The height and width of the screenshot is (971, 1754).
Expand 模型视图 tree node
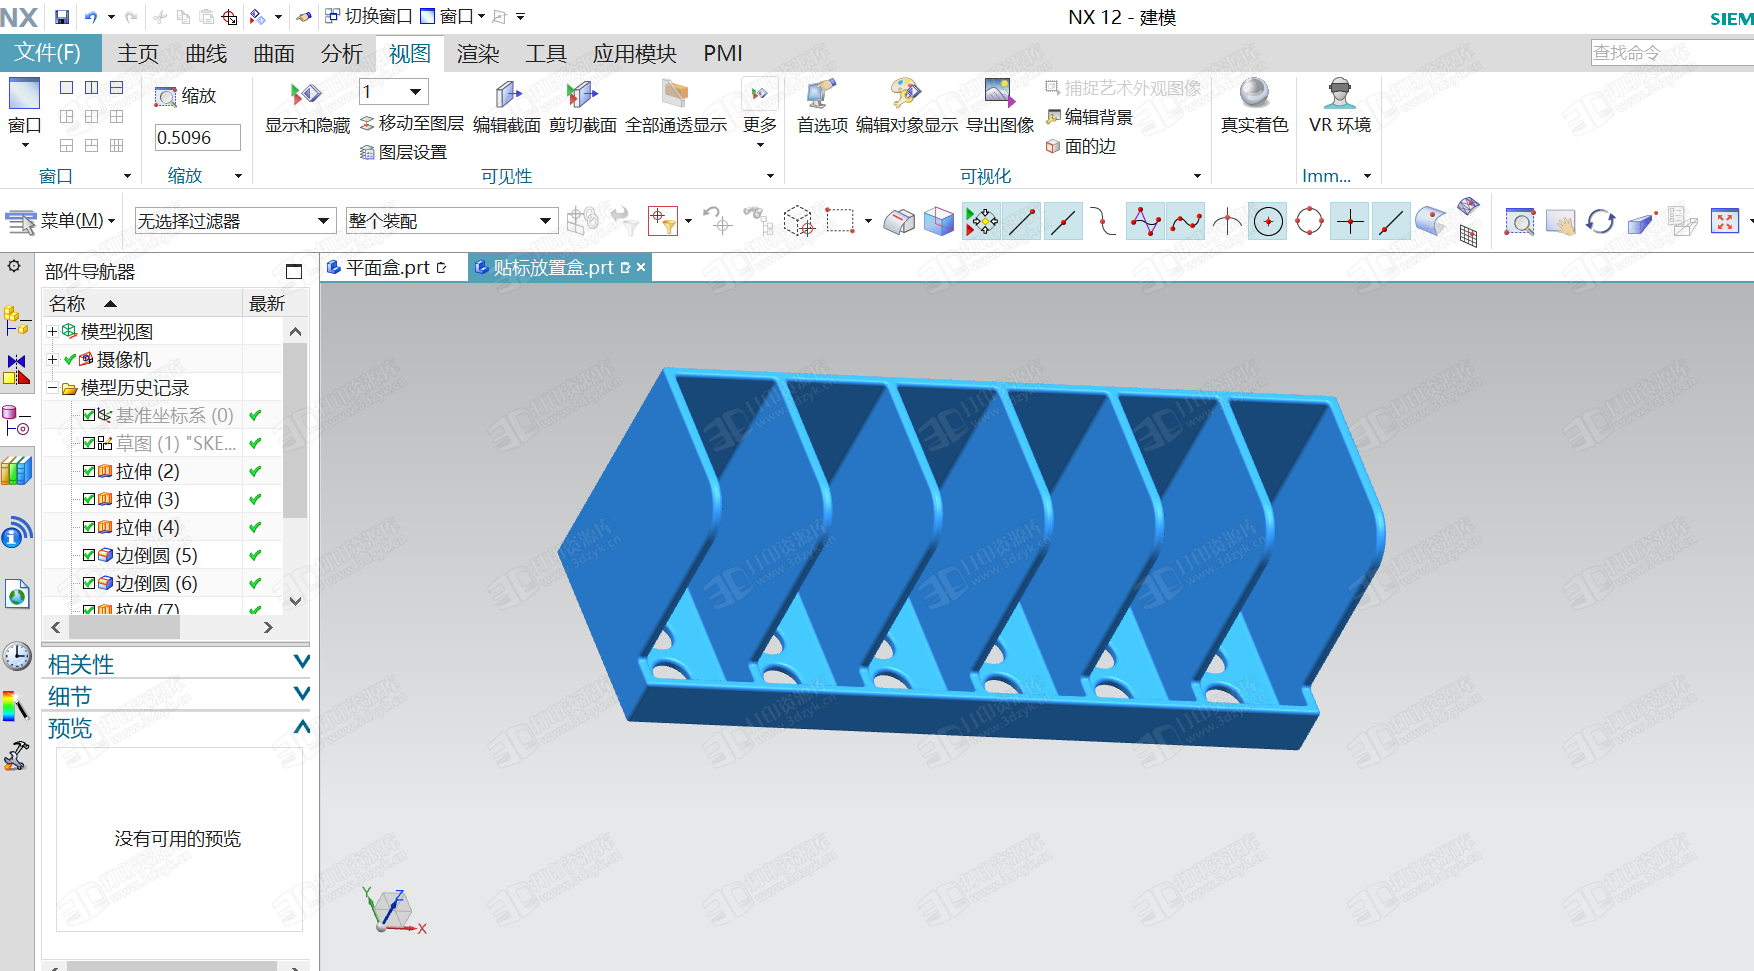(52, 331)
